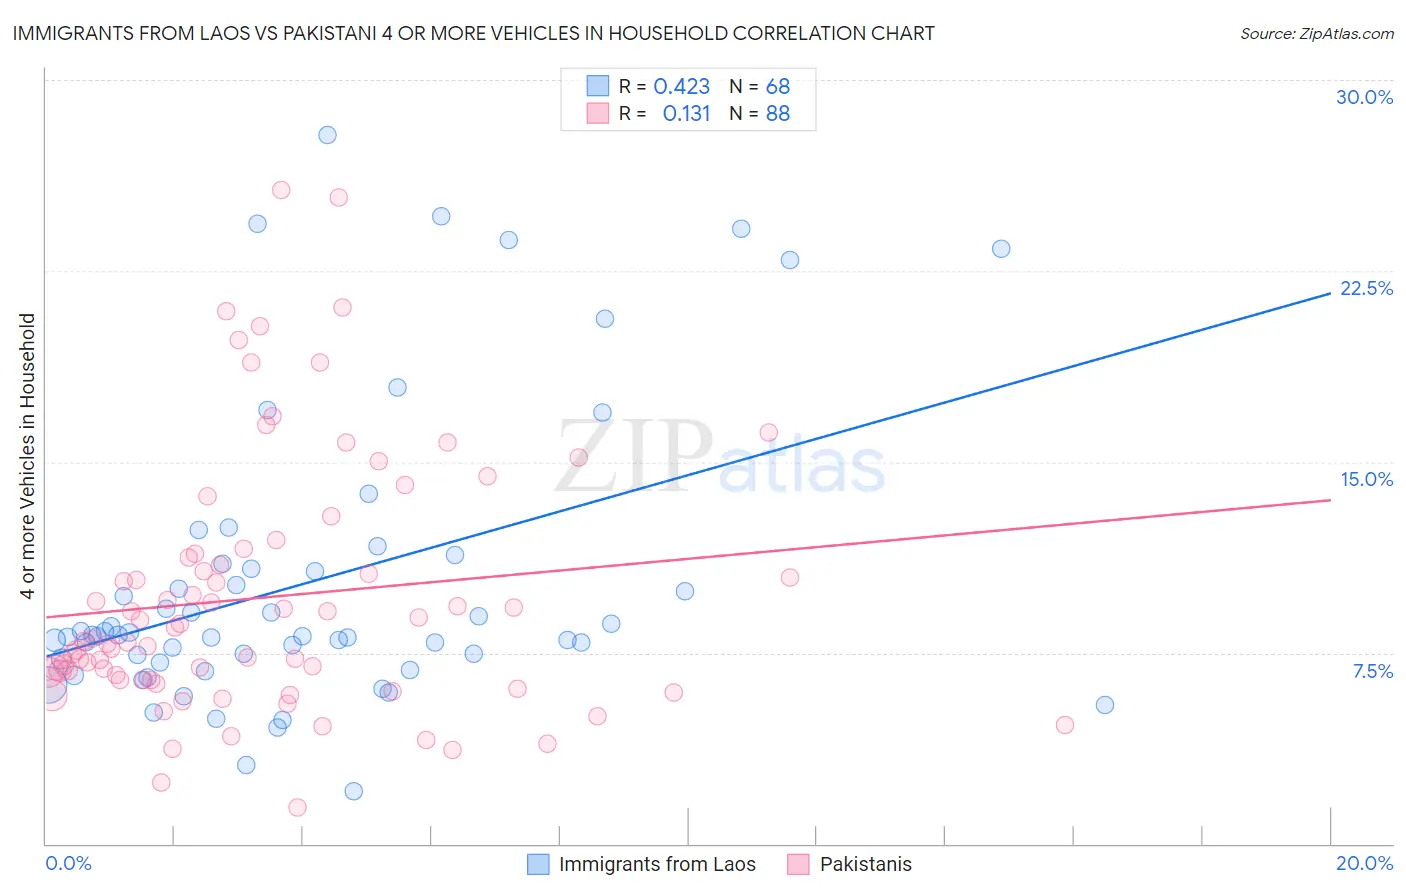Click the highest blue data point near 28%

pos(327,135)
